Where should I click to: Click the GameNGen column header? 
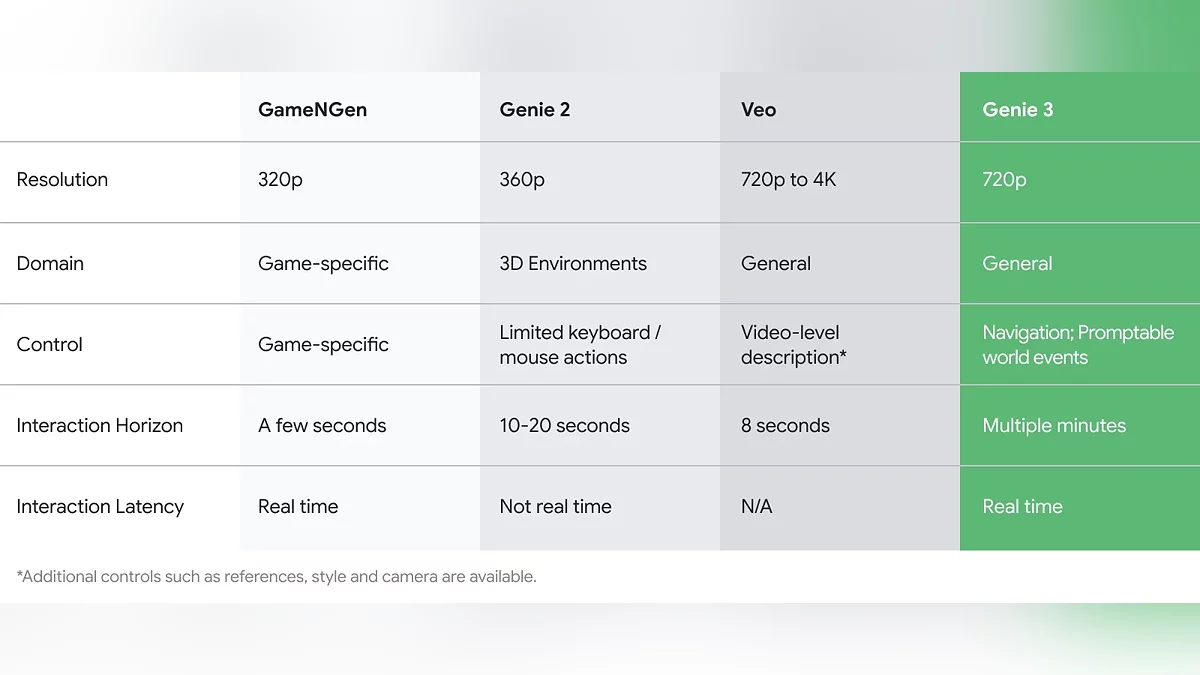(x=312, y=110)
